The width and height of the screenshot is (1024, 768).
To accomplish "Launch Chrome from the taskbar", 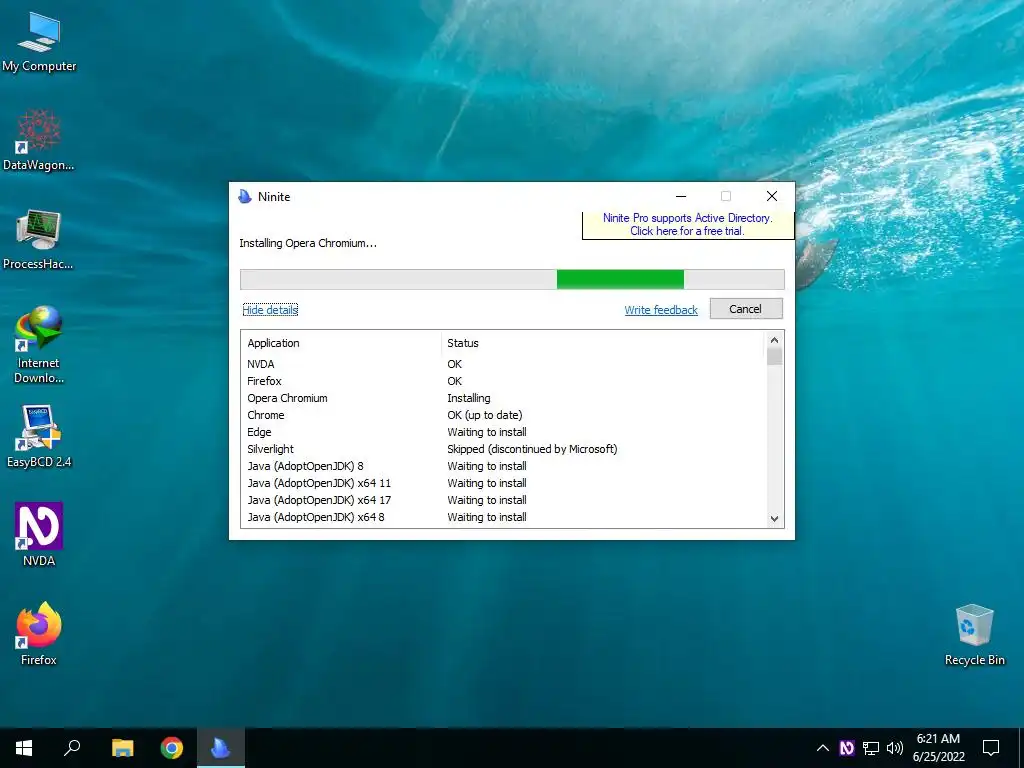I will pos(172,748).
